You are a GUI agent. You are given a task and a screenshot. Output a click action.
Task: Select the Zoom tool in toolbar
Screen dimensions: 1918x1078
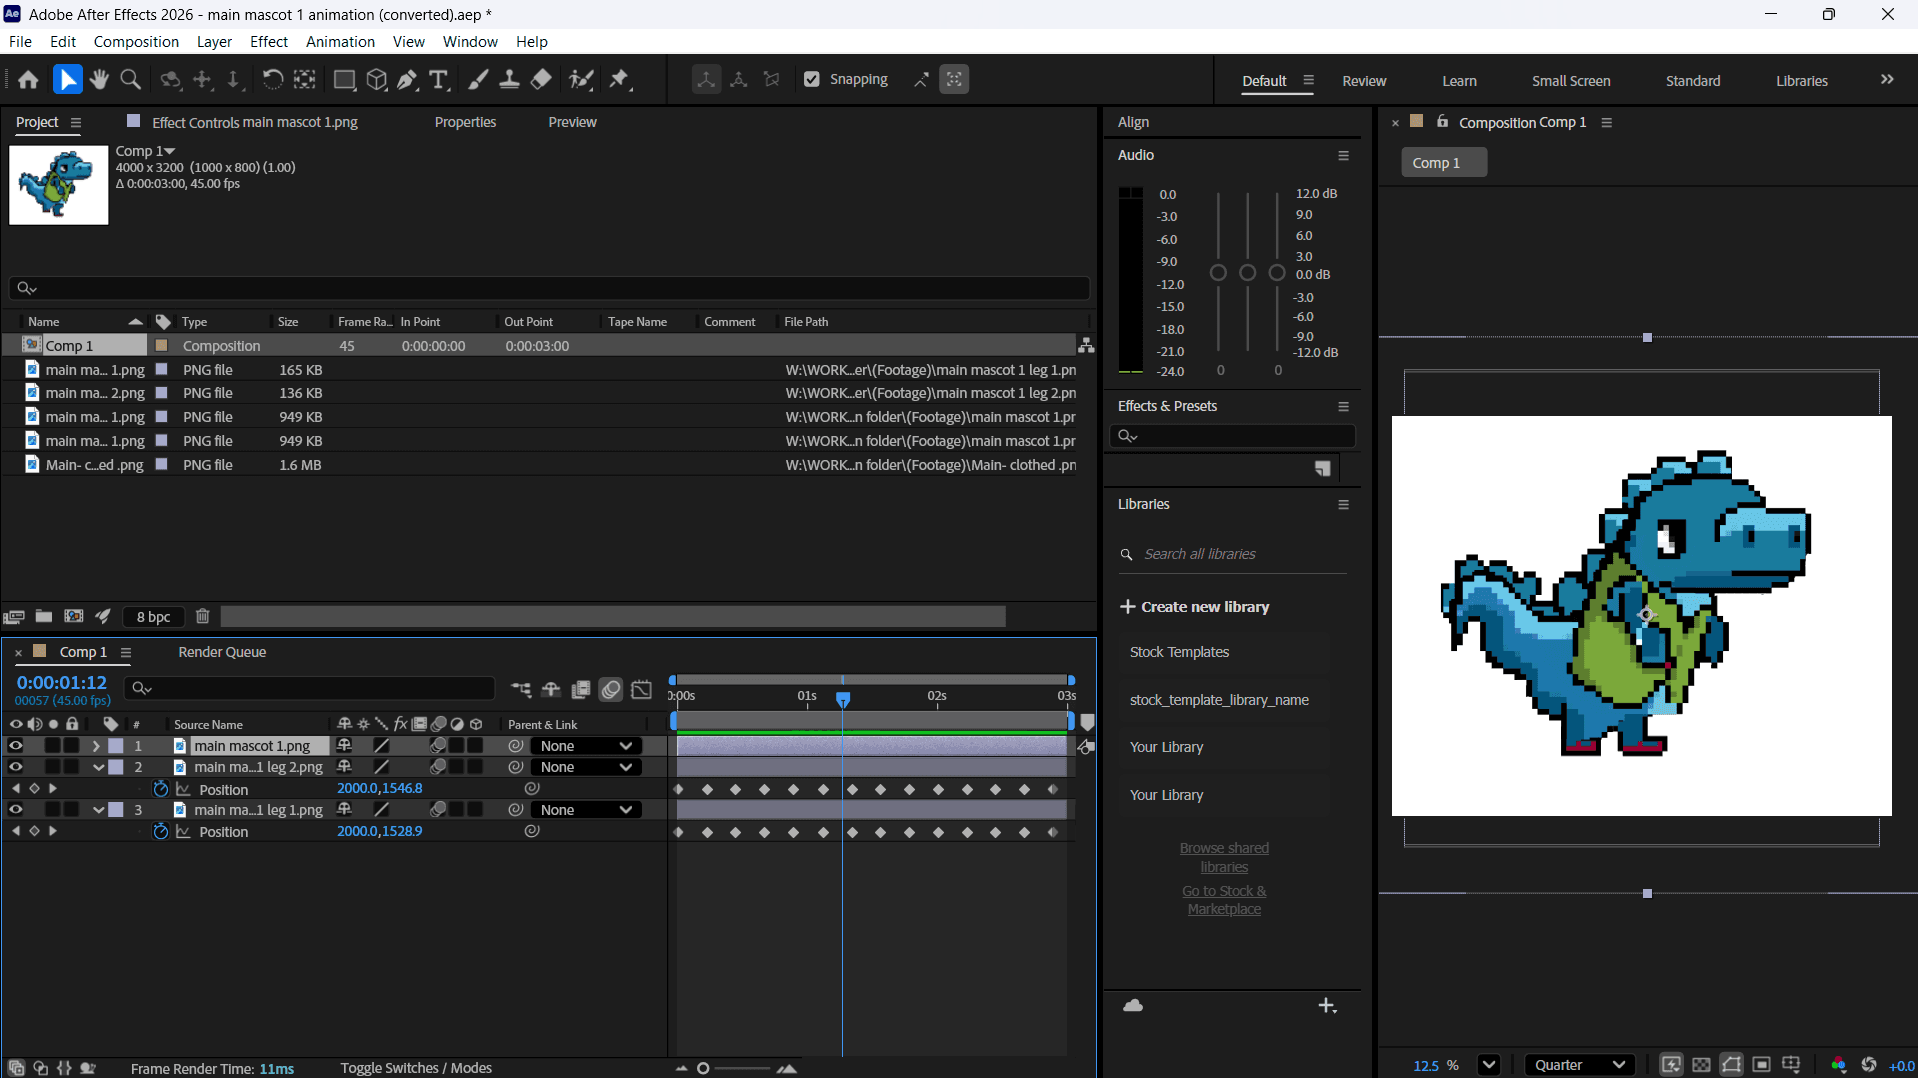click(x=130, y=80)
